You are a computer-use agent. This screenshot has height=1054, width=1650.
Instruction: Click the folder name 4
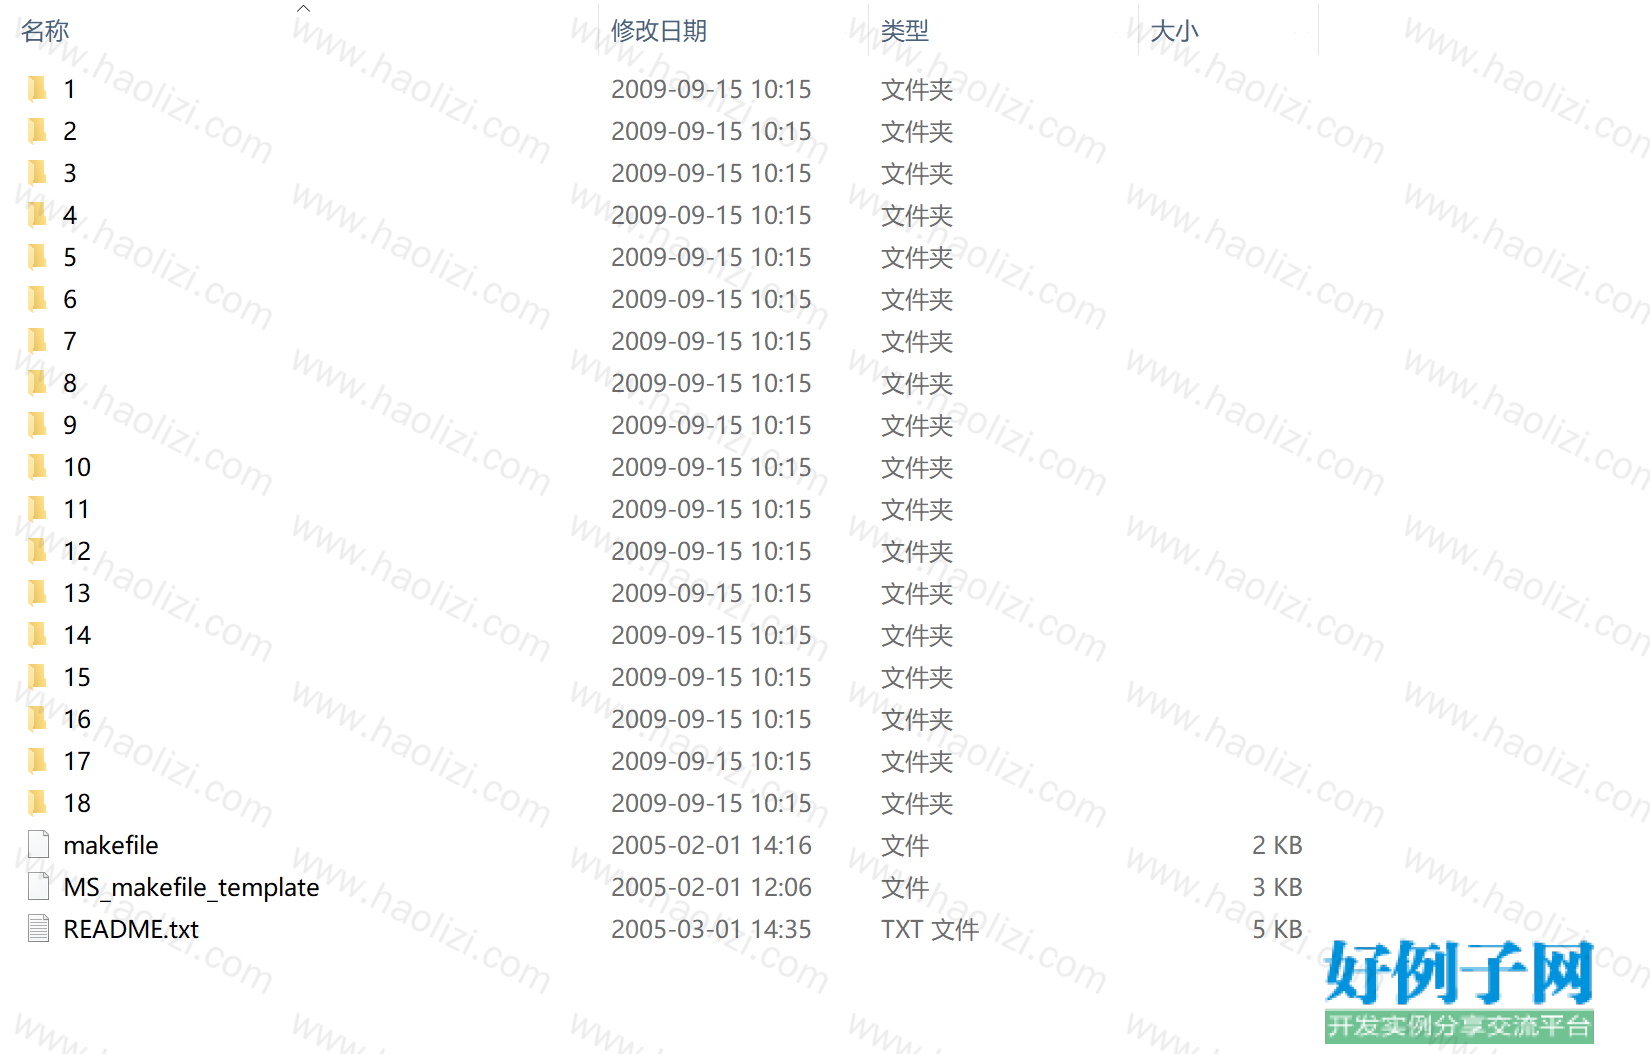click(70, 215)
